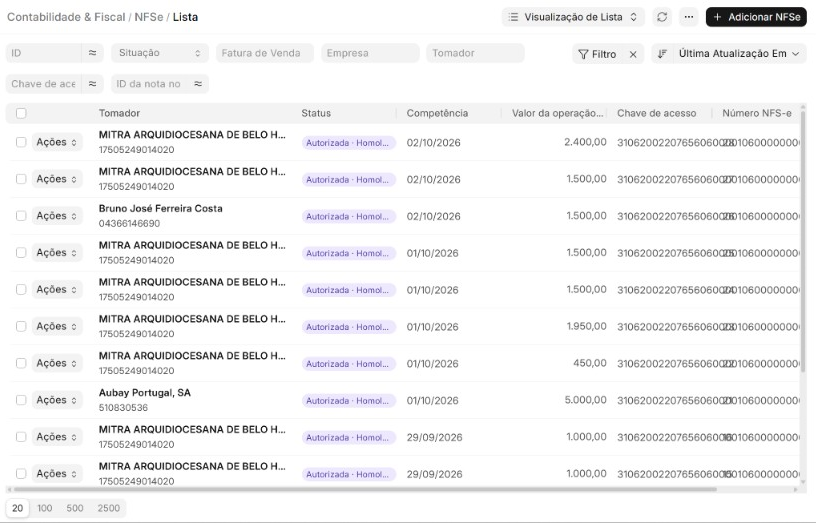The image size is (816, 523).
Task: Click status badge in the Aubay Portugal row
Action: click(x=349, y=401)
